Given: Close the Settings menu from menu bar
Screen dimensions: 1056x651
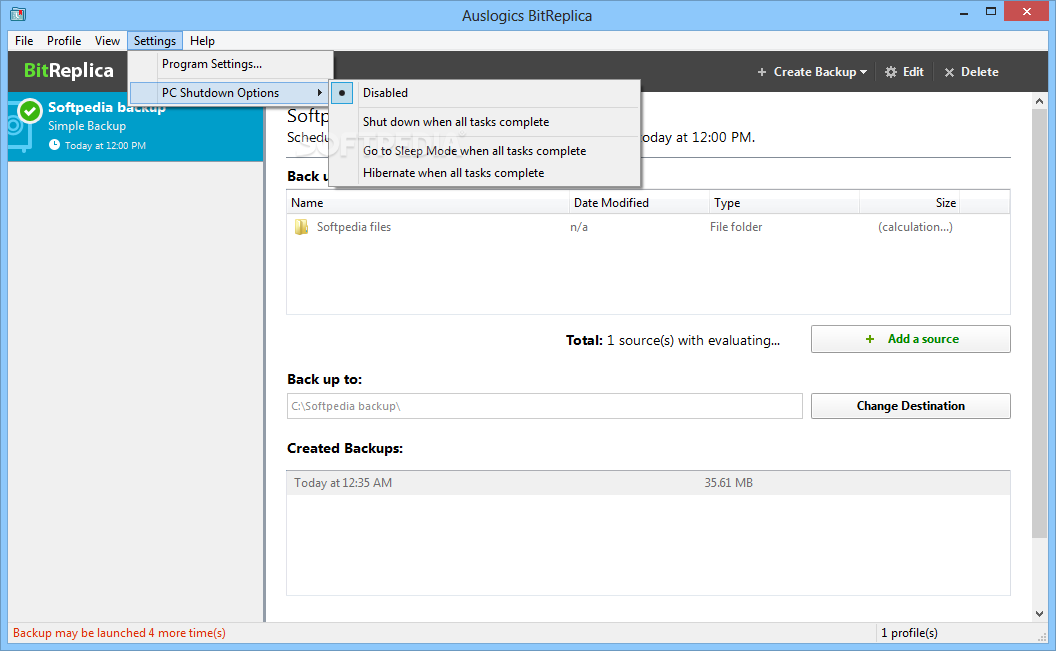Looking at the screenshot, I should 155,41.
